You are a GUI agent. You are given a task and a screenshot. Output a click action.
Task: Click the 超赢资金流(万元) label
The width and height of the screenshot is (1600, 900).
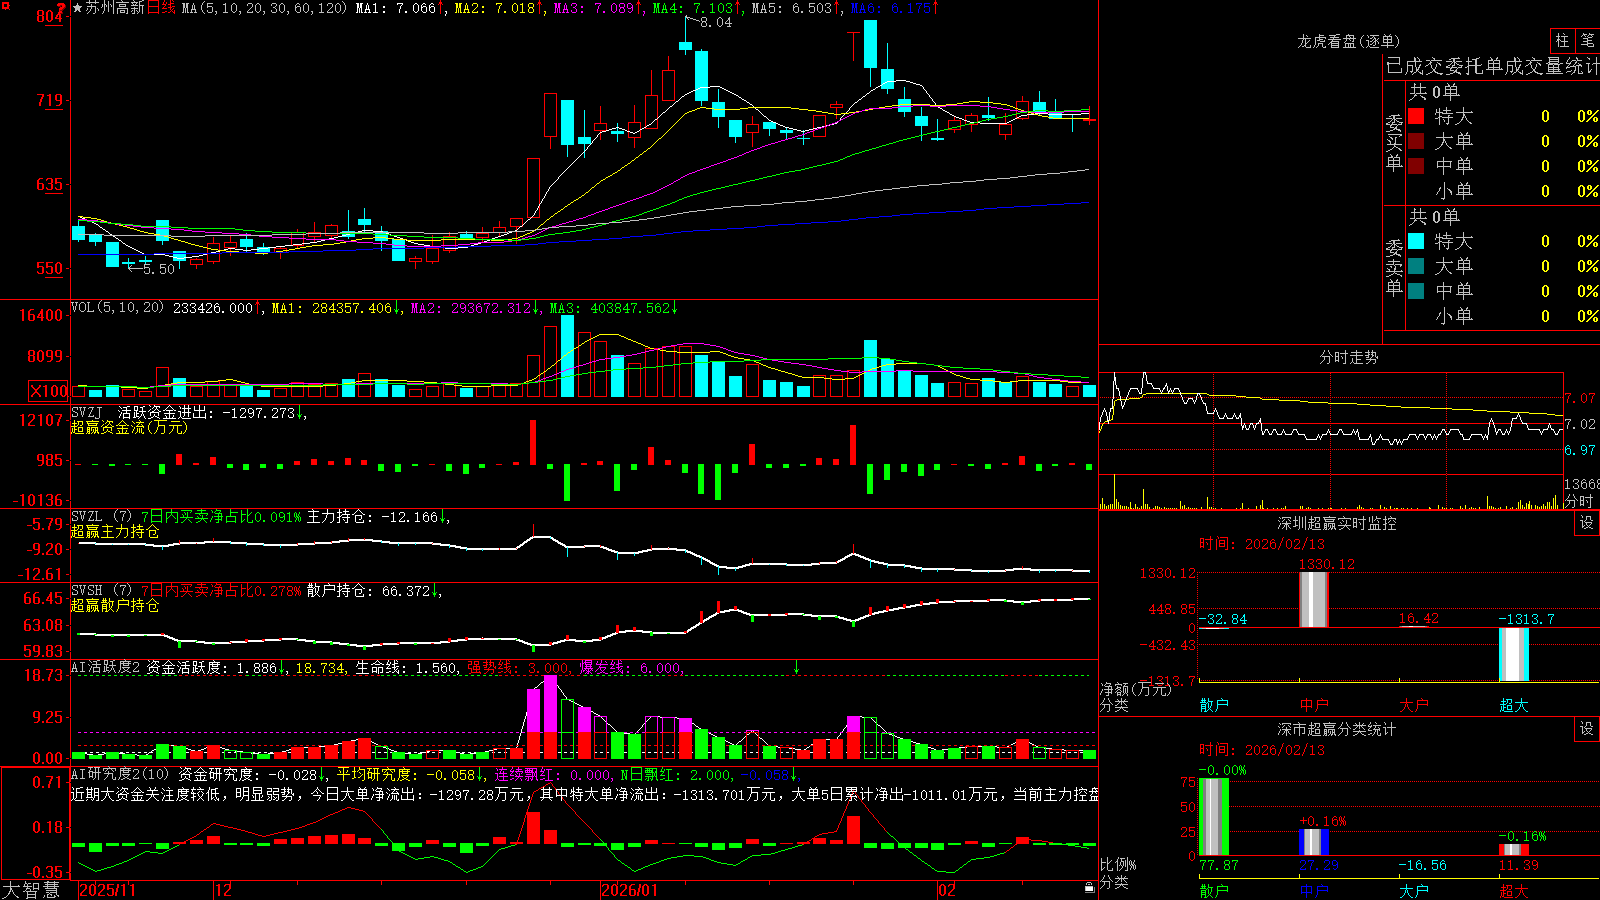[129, 427]
